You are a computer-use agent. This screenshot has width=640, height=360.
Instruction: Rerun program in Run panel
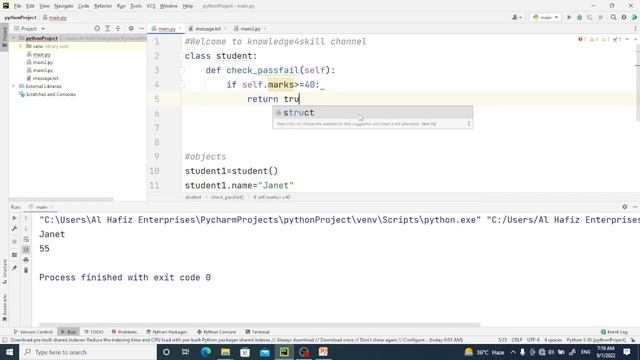[x=14, y=218]
